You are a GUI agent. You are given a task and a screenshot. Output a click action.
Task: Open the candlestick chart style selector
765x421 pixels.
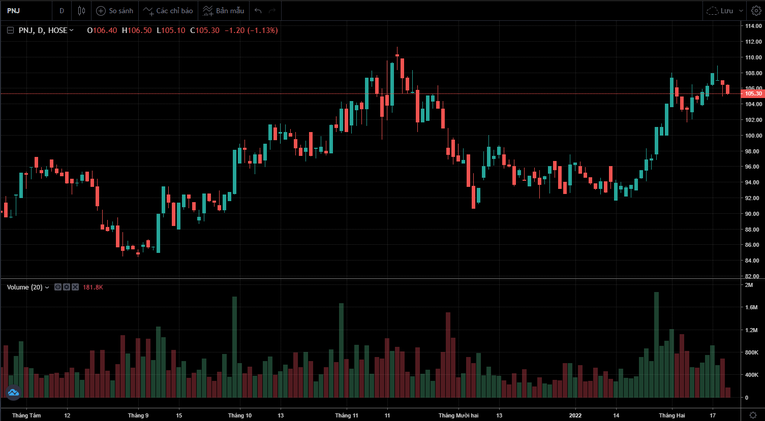point(82,11)
